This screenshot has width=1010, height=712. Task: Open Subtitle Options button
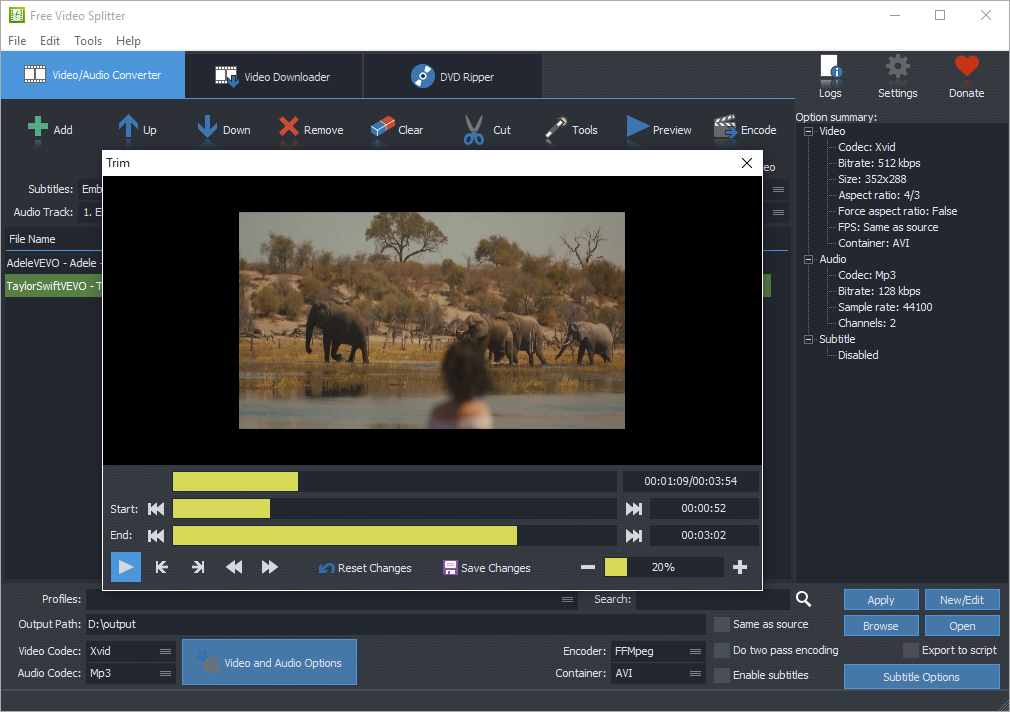click(x=922, y=677)
